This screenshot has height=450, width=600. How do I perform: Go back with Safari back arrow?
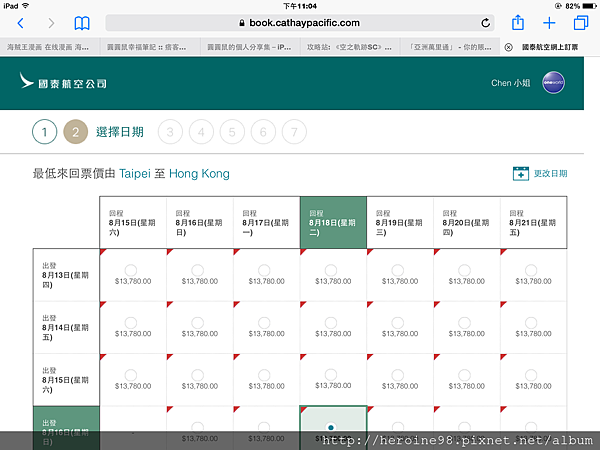tap(21, 23)
